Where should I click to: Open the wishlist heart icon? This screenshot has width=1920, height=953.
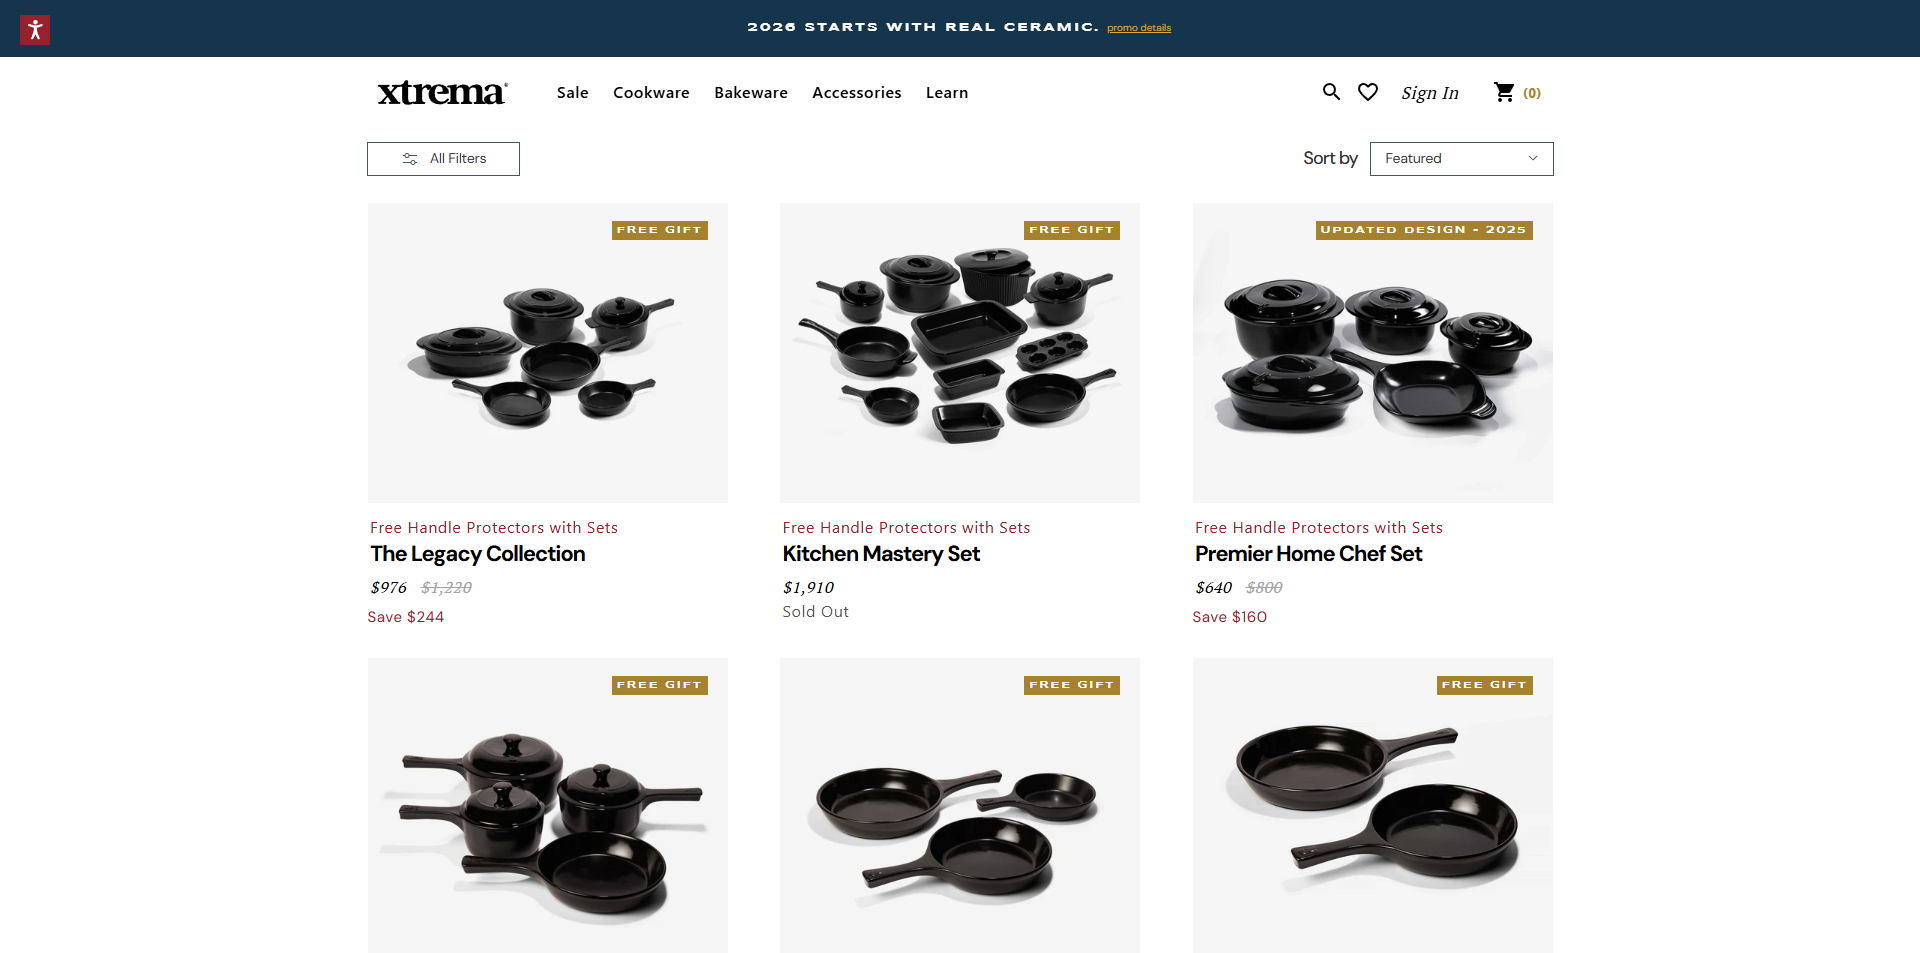pyautogui.click(x=1368, y=92)
